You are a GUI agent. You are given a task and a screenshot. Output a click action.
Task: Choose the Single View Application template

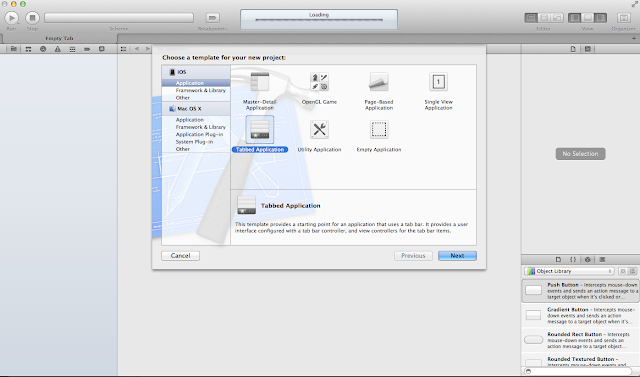click(438, 91)
